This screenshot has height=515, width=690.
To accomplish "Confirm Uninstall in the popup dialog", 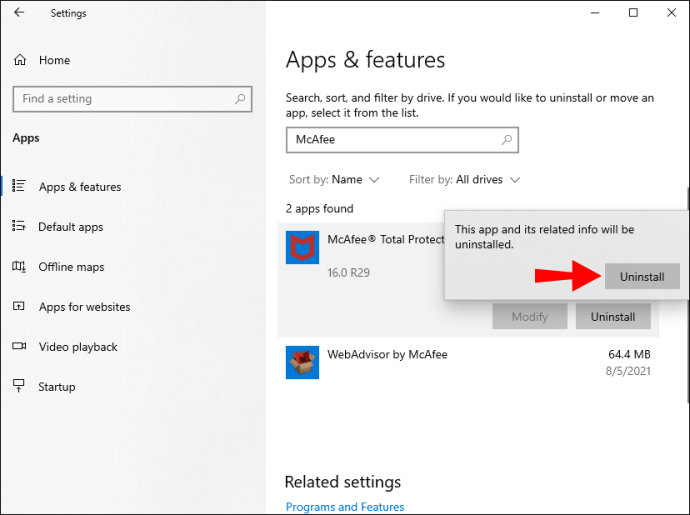I will [x=642, y=276].
